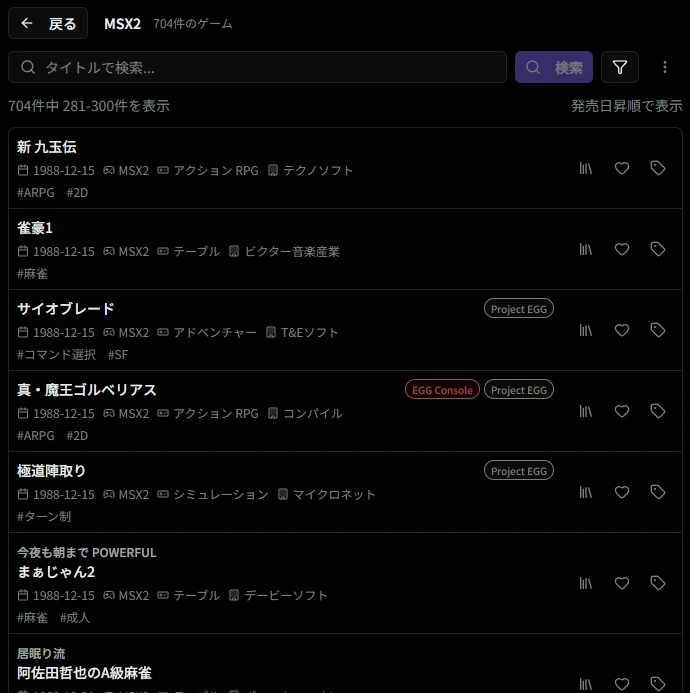Click the タイトルで検索 search field
The height and width of the screenshot is (693, 690).
[257, 67]
